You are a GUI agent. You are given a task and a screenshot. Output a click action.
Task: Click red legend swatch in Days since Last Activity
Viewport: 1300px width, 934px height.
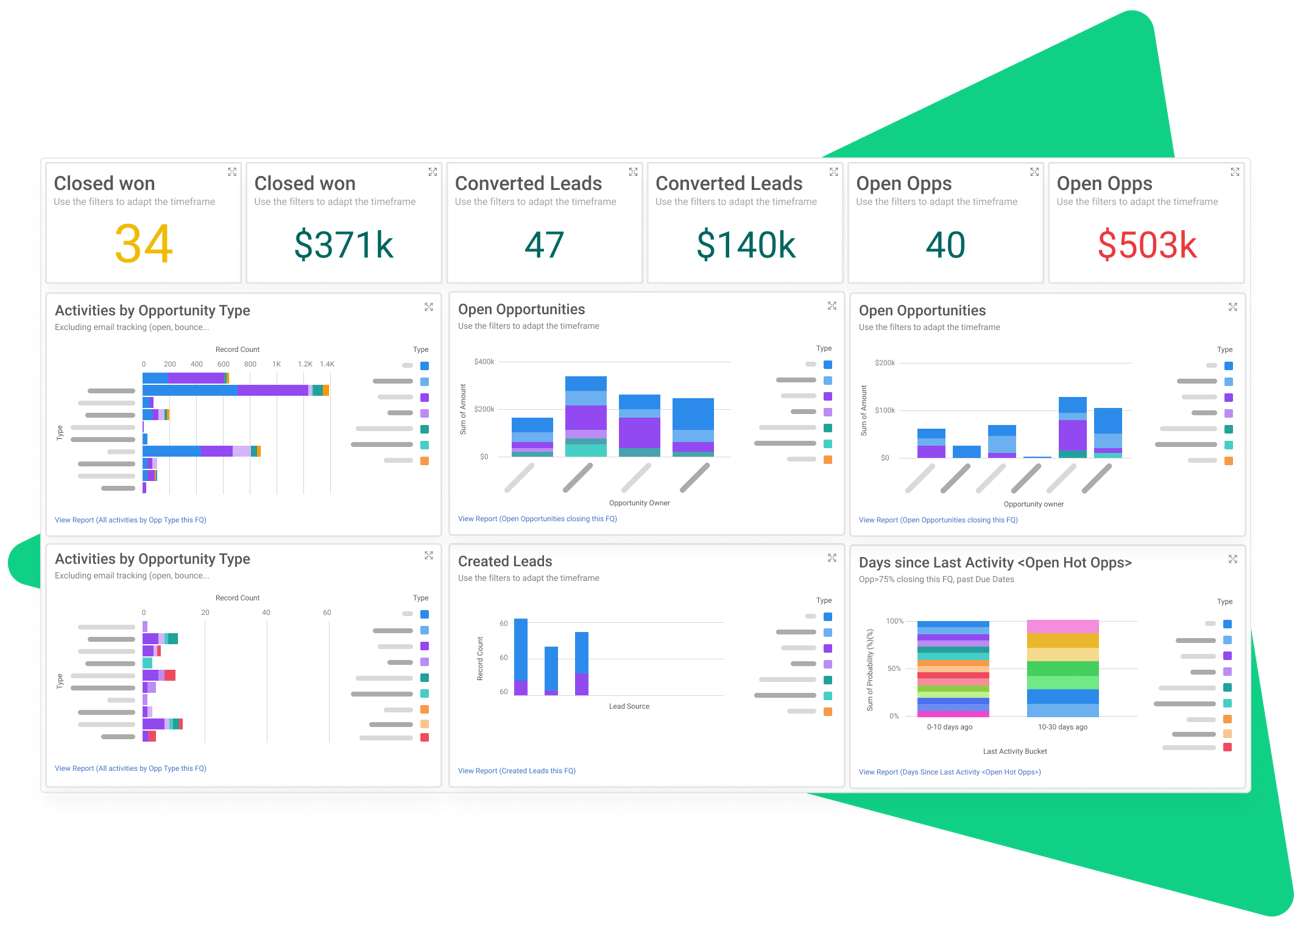(x=1227, y=747)
